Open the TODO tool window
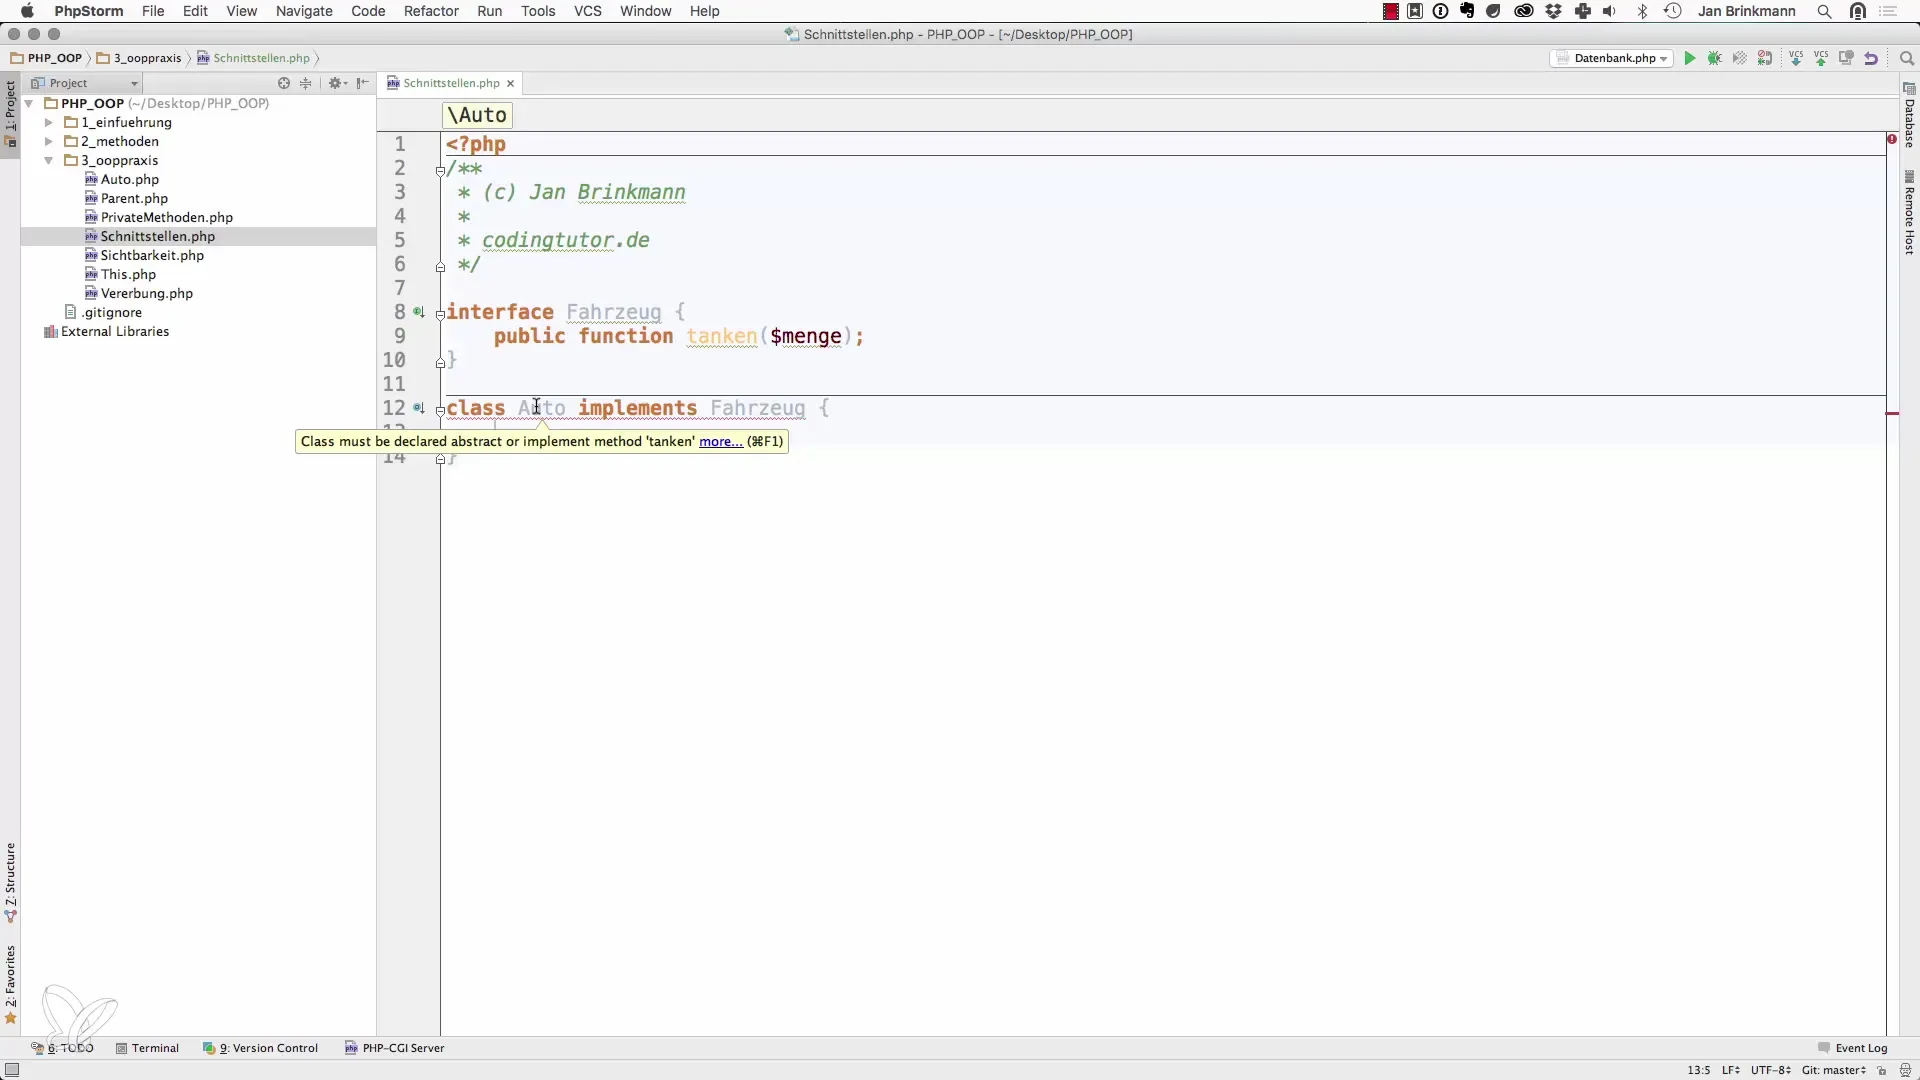The width and height of the screenshot is (1920, 1080). [x=63, y=1048]
